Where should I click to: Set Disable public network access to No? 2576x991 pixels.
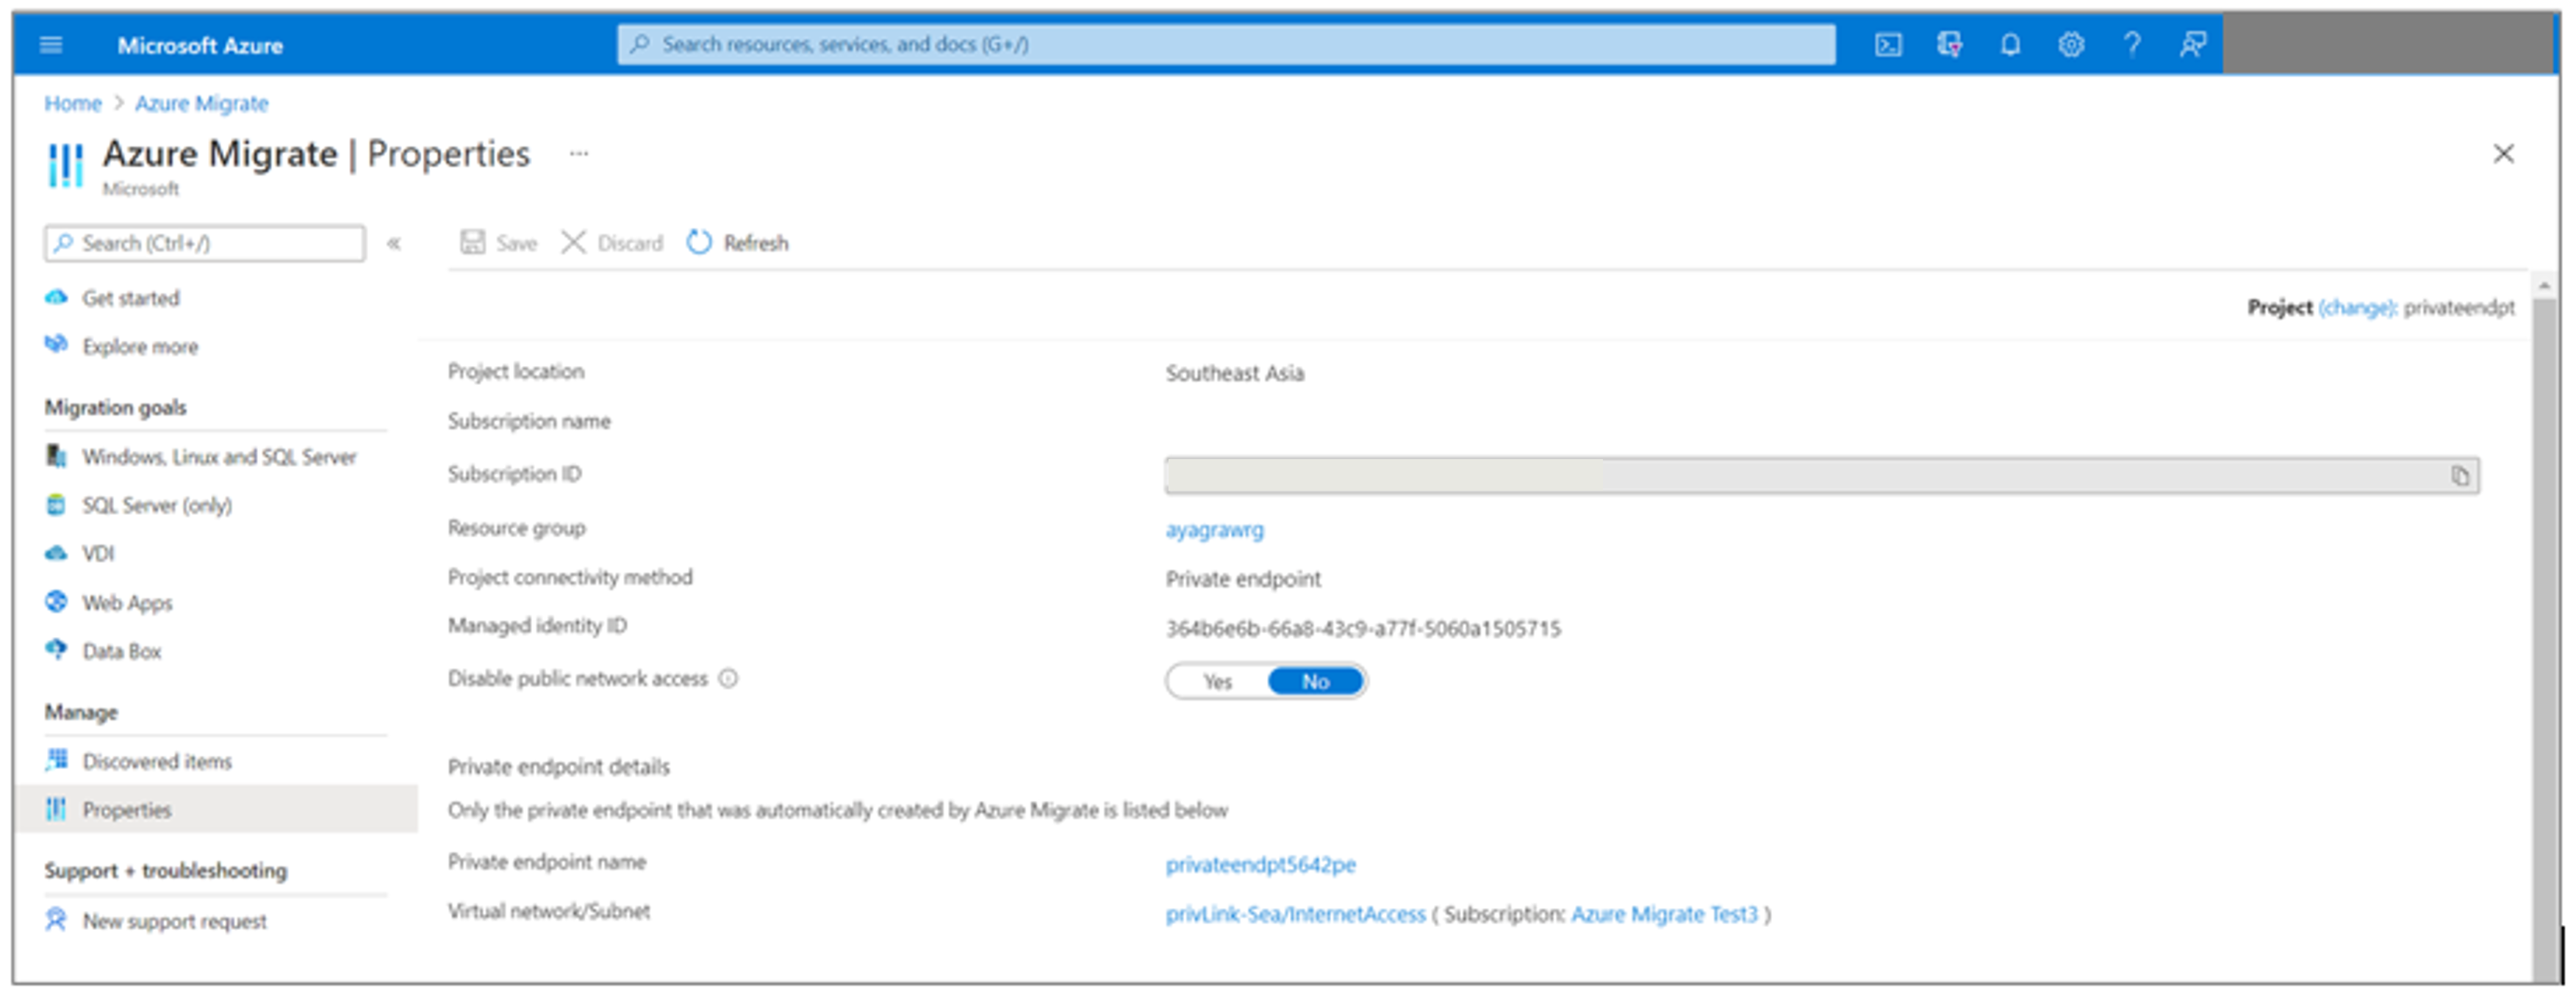(x=1315, y=682)
